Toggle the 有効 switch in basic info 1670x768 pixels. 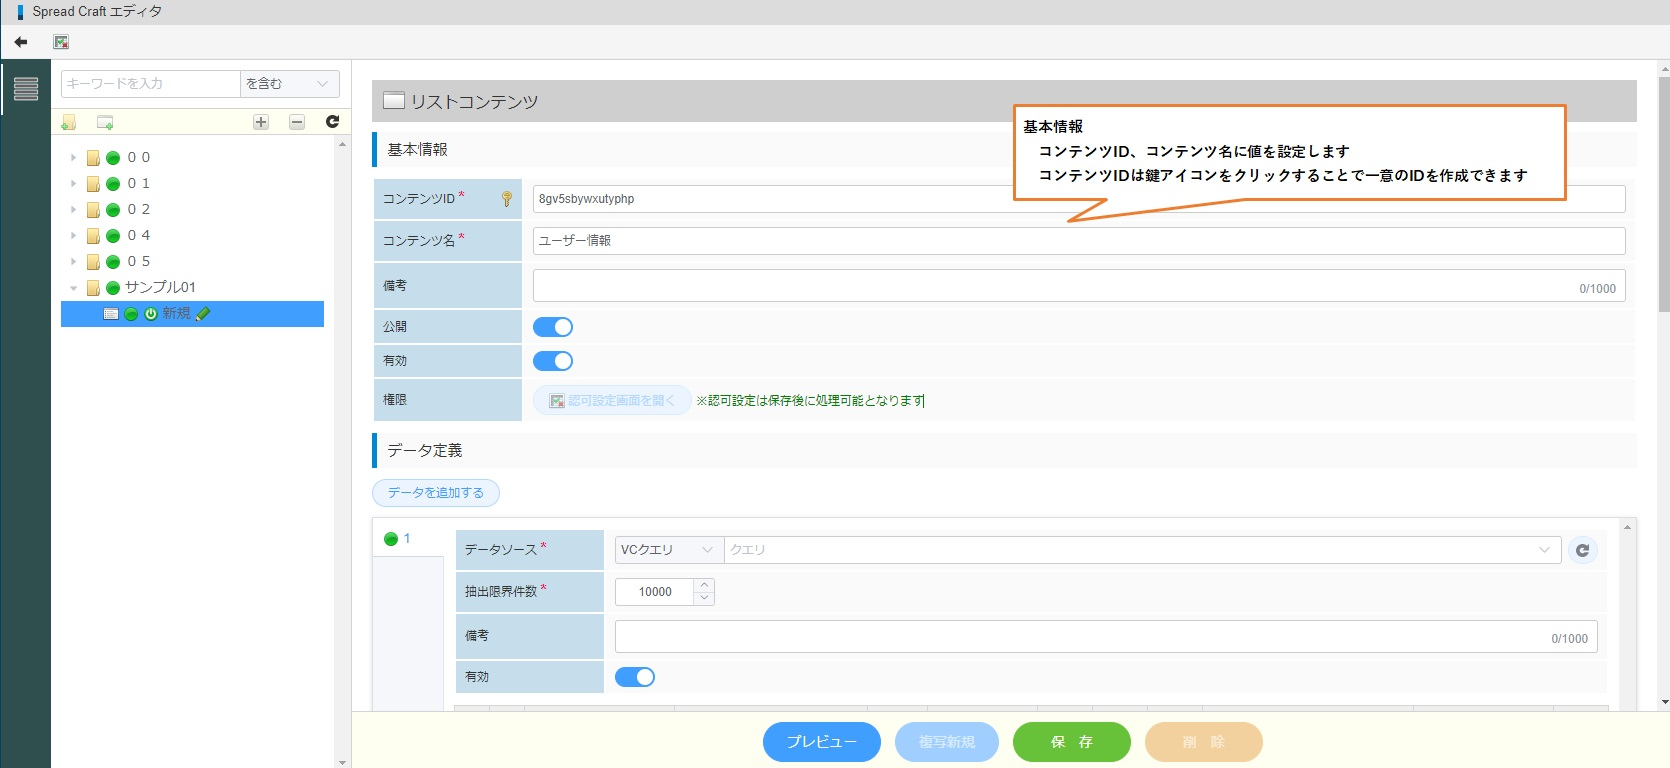(553, 361)
